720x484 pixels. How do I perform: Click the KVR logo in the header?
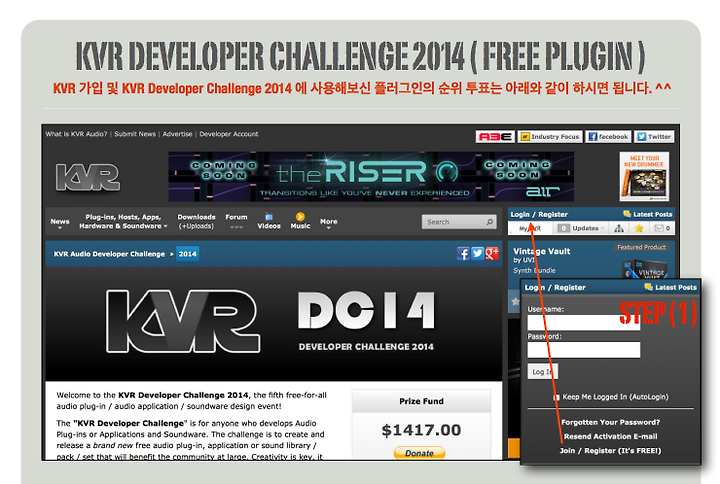[88, 177]
